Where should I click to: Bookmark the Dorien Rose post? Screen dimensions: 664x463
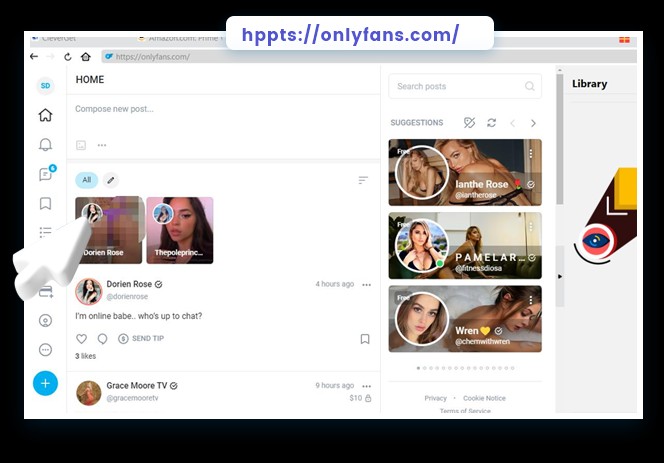pos(365,339)
